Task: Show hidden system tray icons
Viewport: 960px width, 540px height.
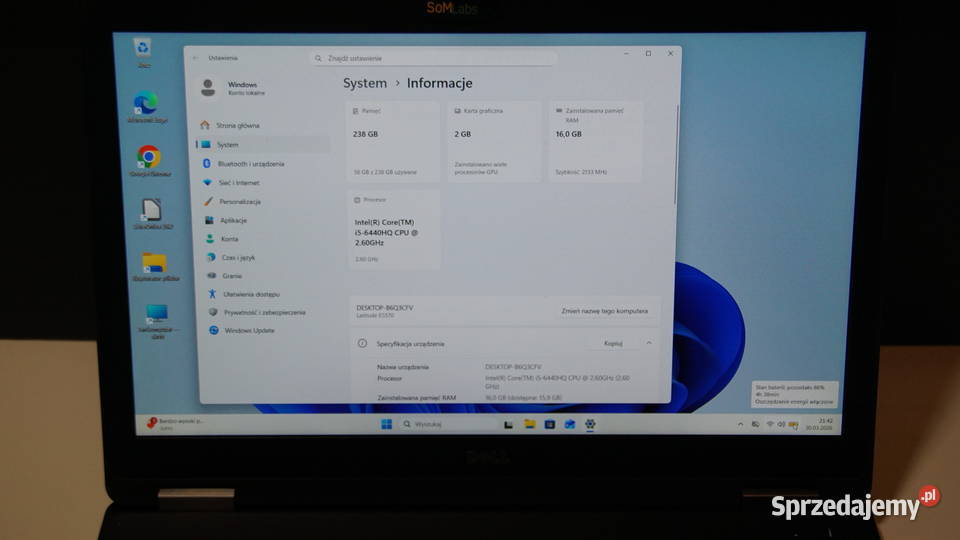Action: coord(740,424)
